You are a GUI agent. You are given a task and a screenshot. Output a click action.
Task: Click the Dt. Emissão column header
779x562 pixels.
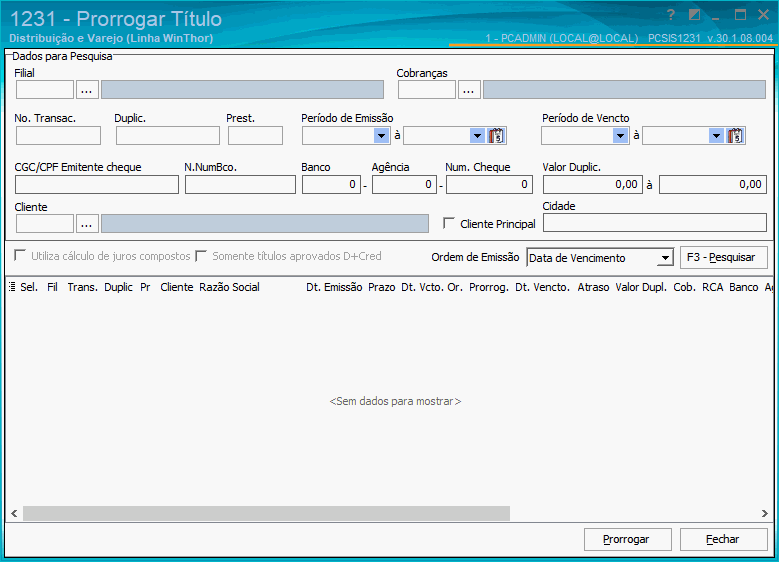click(334, 287)
